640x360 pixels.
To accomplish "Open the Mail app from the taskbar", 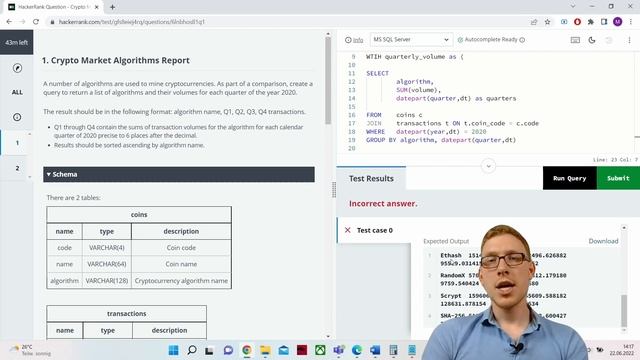I will tap(283, 350).
